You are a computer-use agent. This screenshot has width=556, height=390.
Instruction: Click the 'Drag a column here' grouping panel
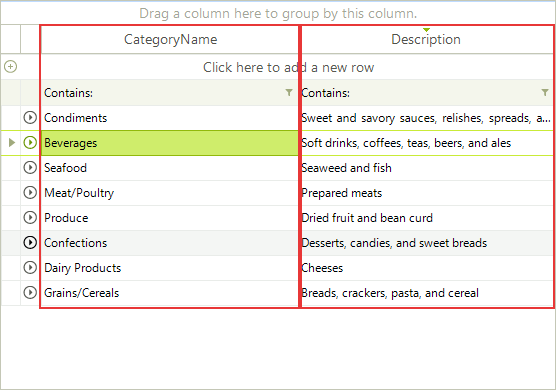click(x=278, y=13)
